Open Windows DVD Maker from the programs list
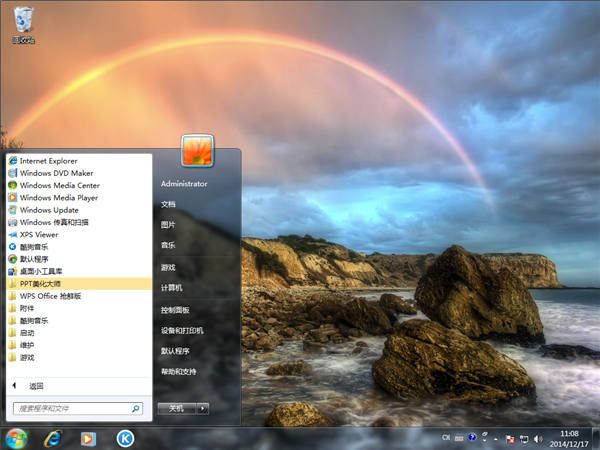The width and height of the screenshot is (600, 450). (55, 173)
